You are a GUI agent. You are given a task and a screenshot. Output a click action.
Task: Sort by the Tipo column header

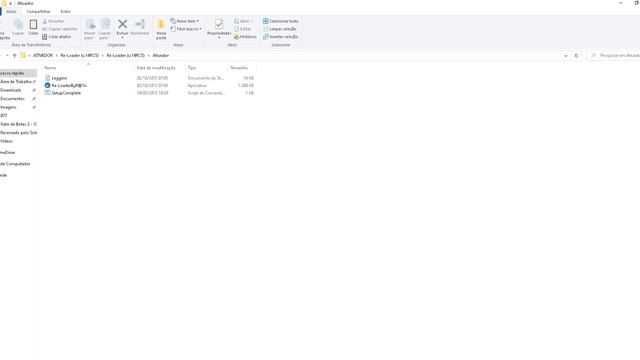pyautogui.click(x=192, y=68)
